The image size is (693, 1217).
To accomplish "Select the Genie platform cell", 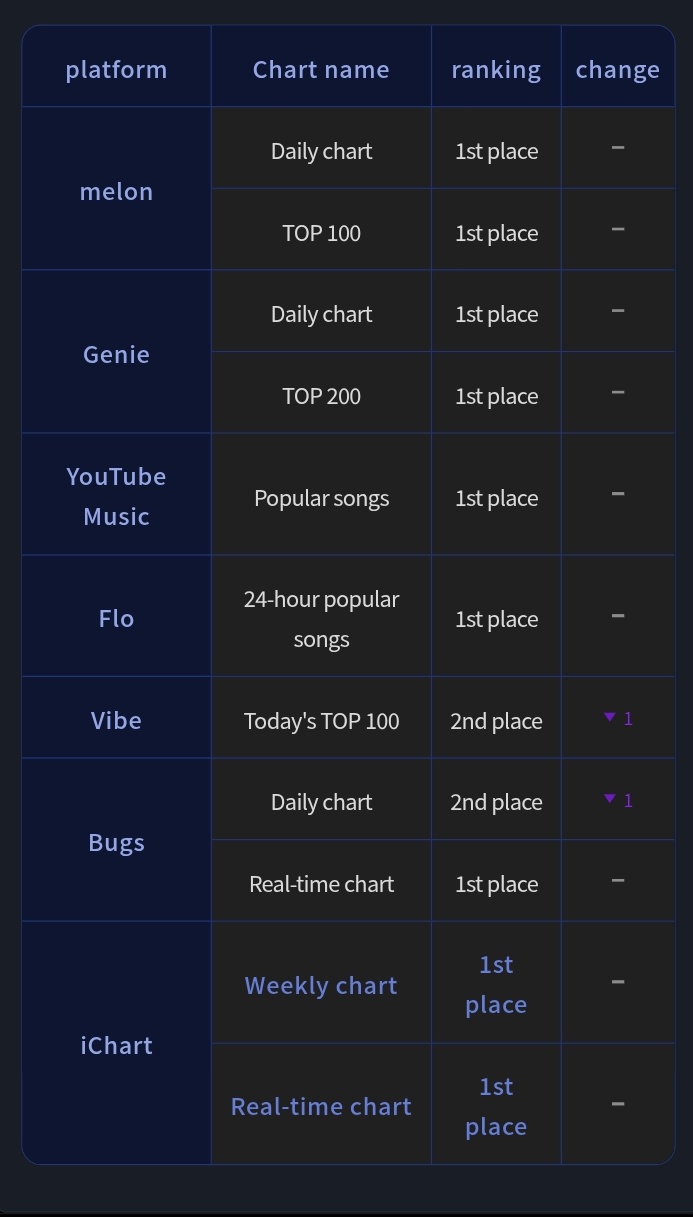I will (x=116, y=354).
